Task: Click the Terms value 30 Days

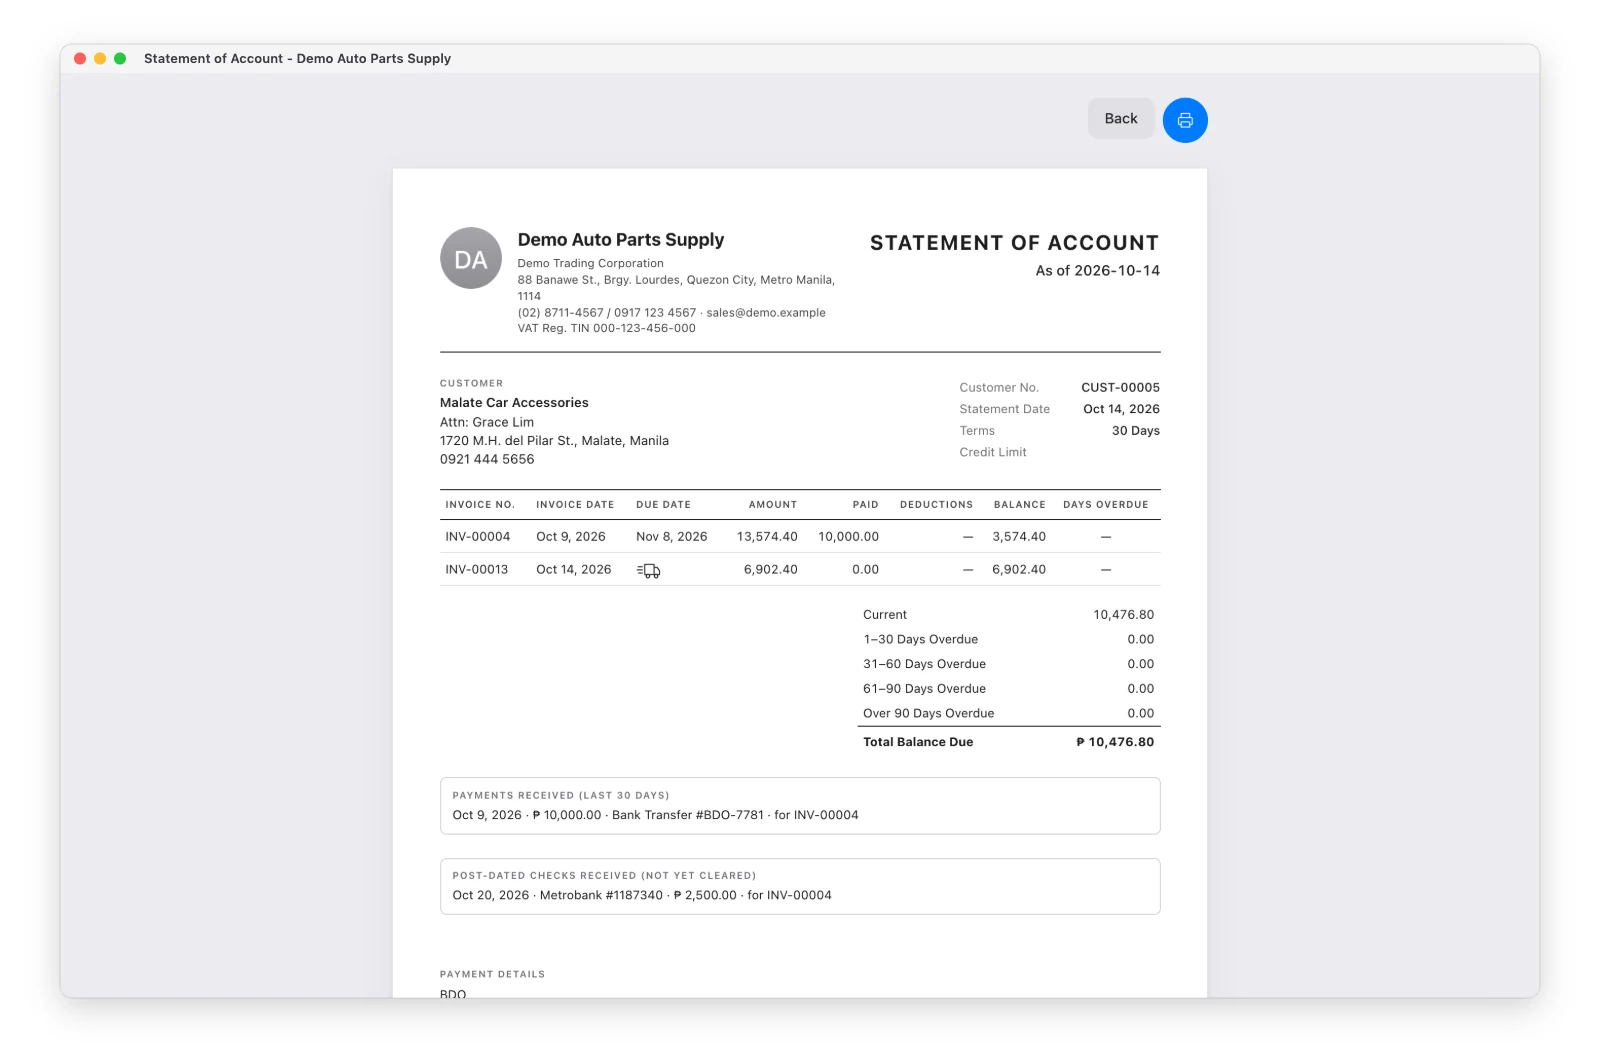Action: point(1136,431)
